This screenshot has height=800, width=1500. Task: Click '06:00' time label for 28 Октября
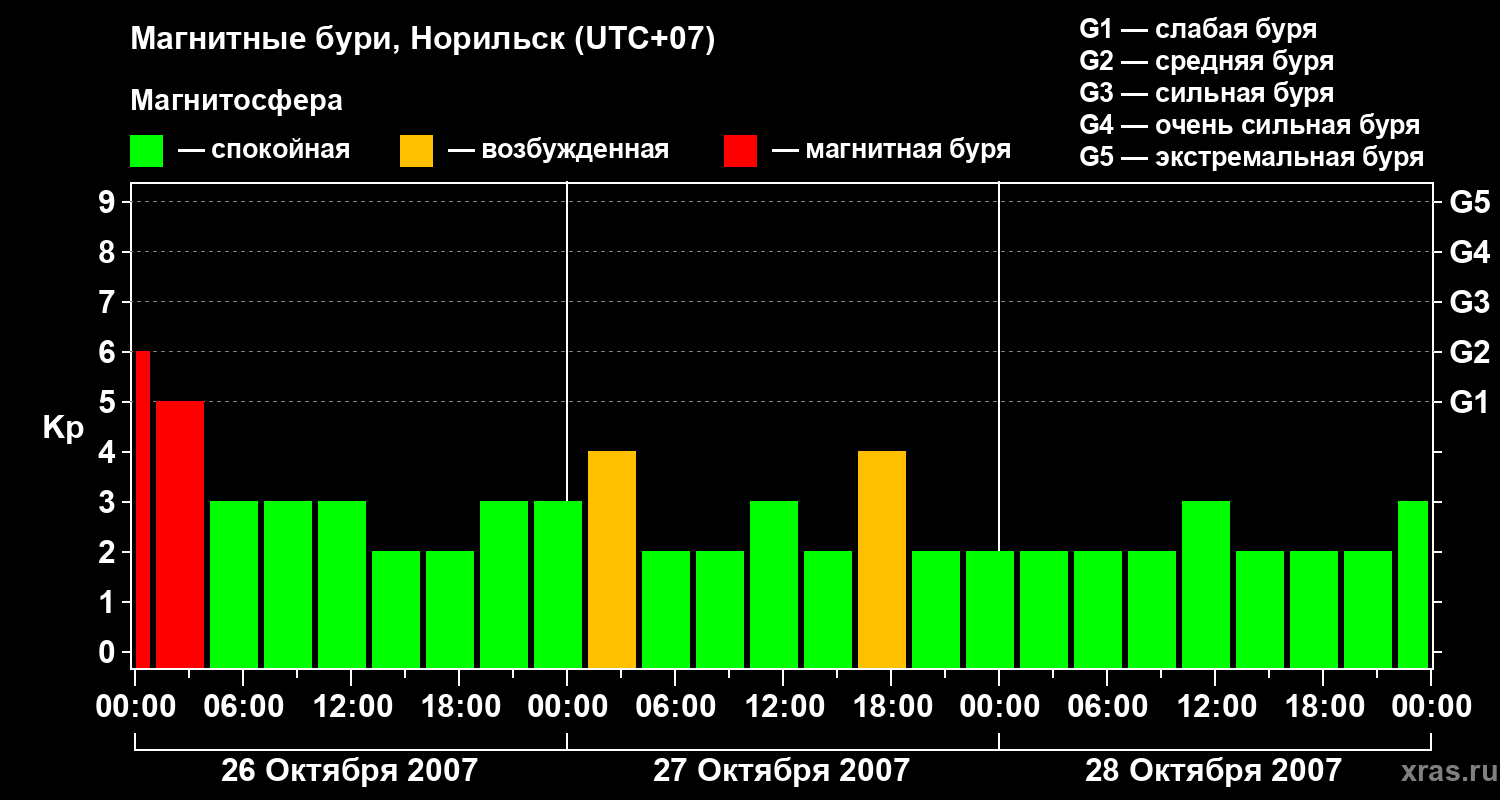tap(1107, 707)
